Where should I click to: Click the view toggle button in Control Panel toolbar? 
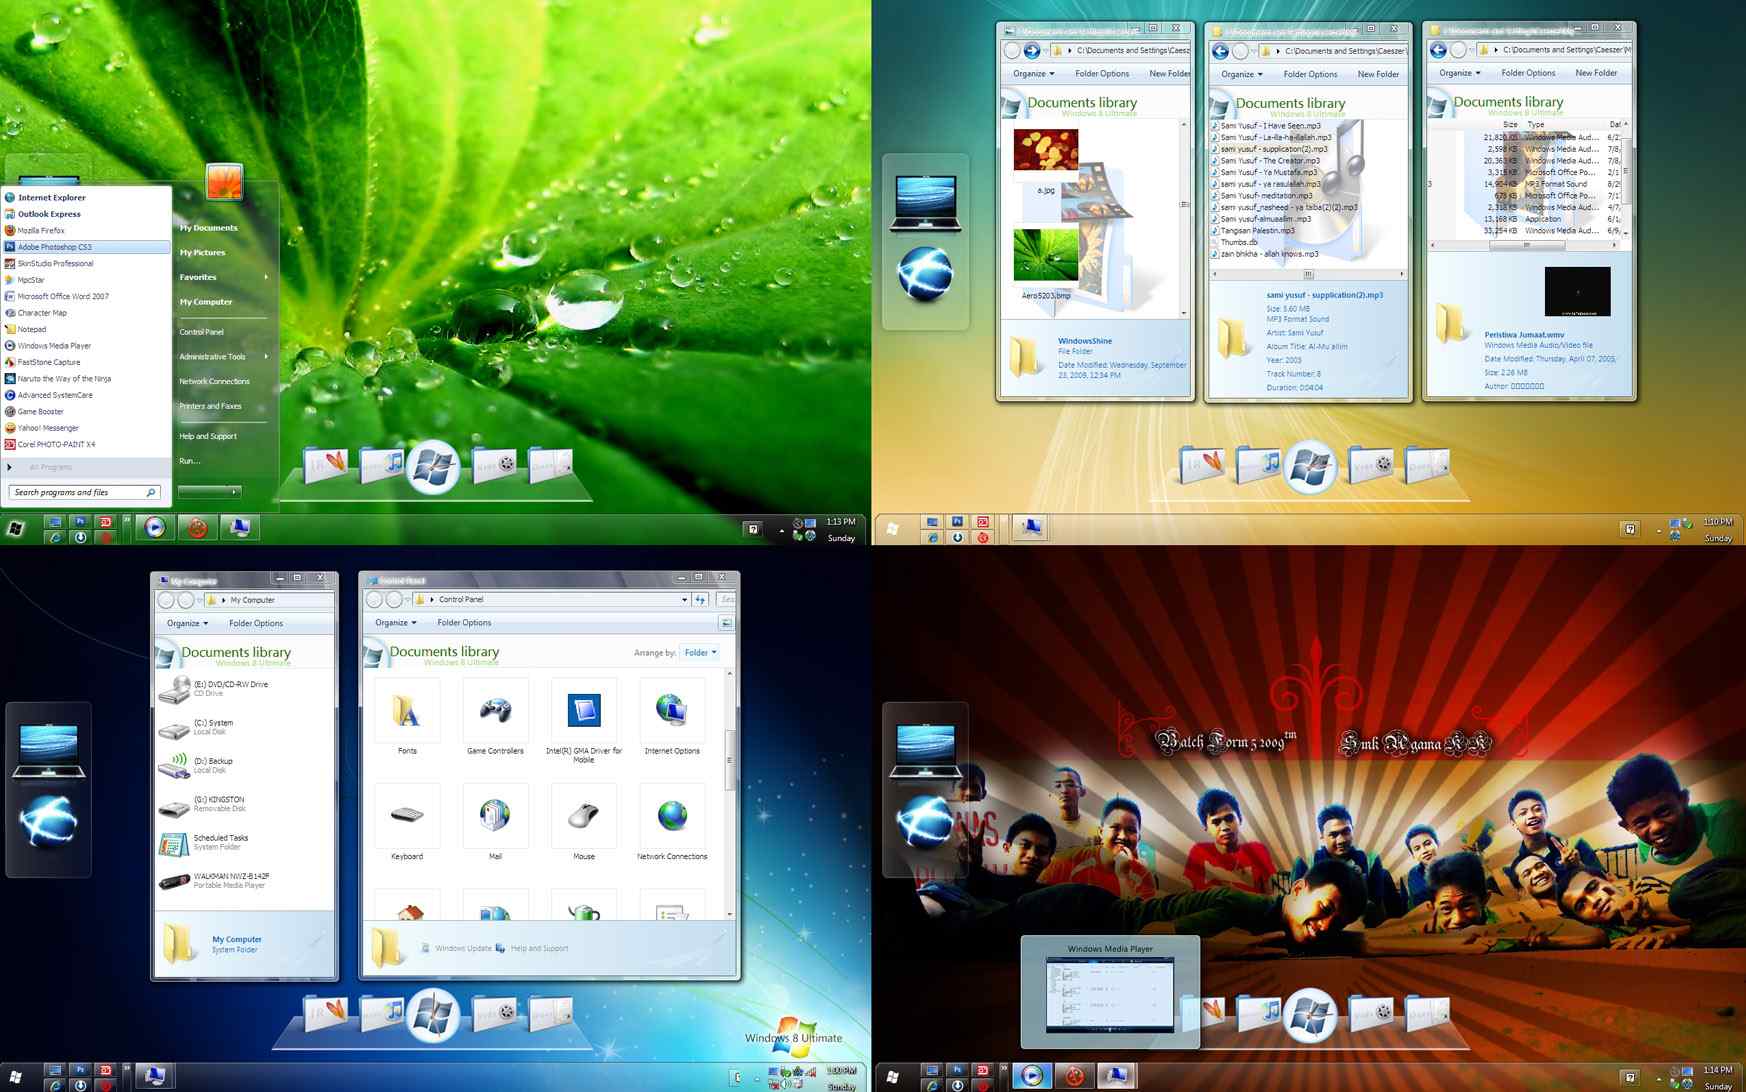point(726,623)
